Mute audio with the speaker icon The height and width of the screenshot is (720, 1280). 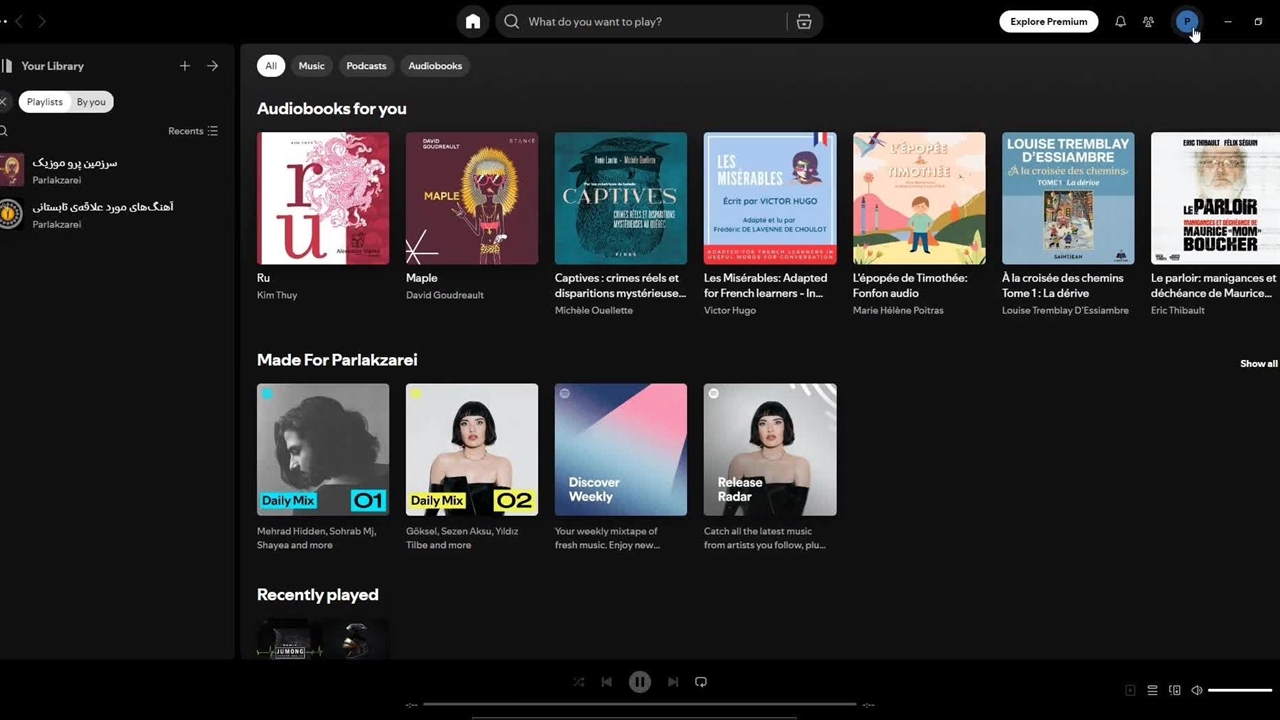1197,690
